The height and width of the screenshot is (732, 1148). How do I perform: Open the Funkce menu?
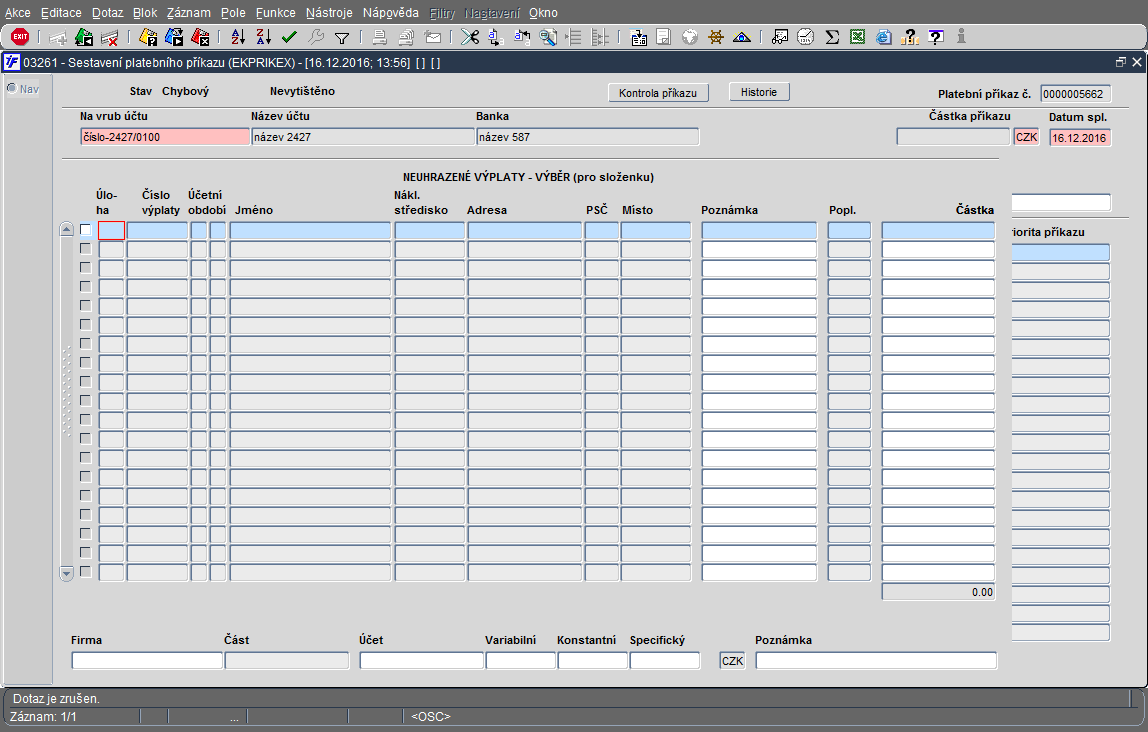pos(276,12)
